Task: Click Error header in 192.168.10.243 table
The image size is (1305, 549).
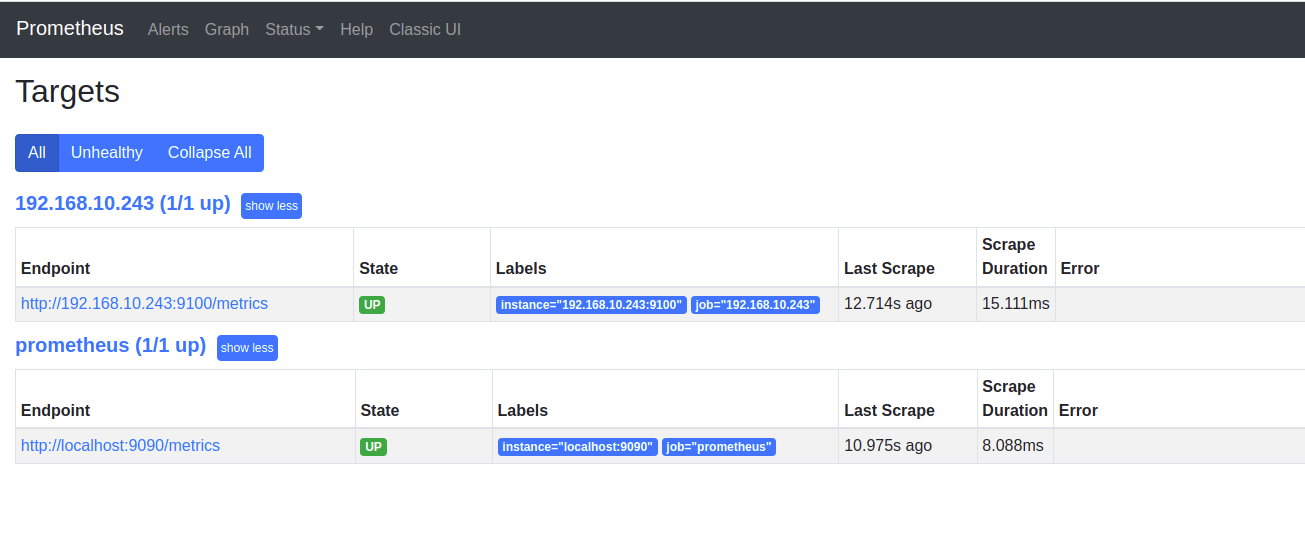Action: (x=1080, y=268)
